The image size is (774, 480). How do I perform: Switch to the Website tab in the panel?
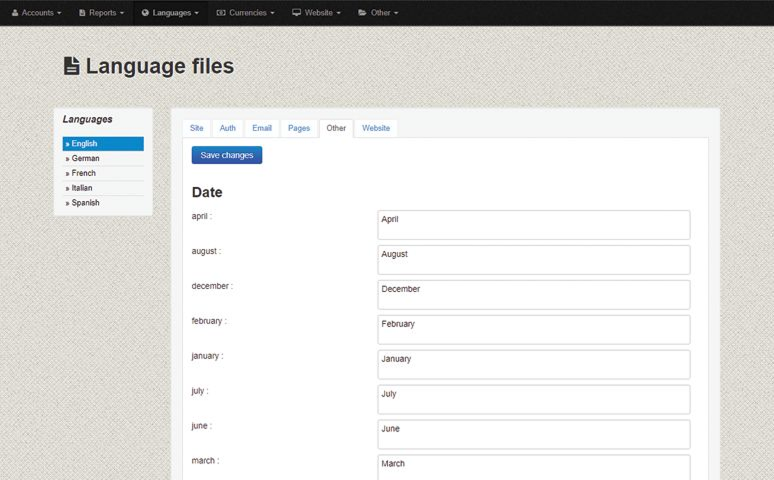[376, 128]
